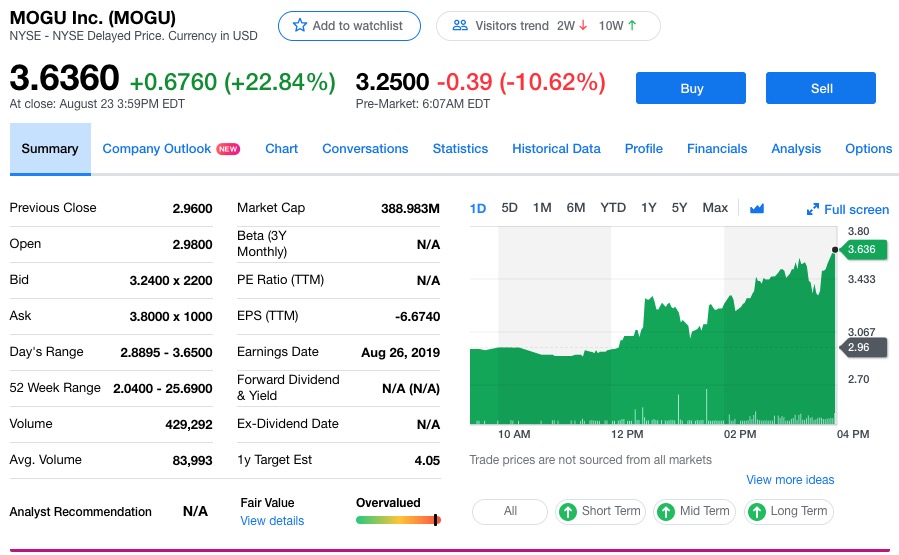Click the 52 Week Range value
Viewport: 899px width, 555px height.
click(163, 389)
